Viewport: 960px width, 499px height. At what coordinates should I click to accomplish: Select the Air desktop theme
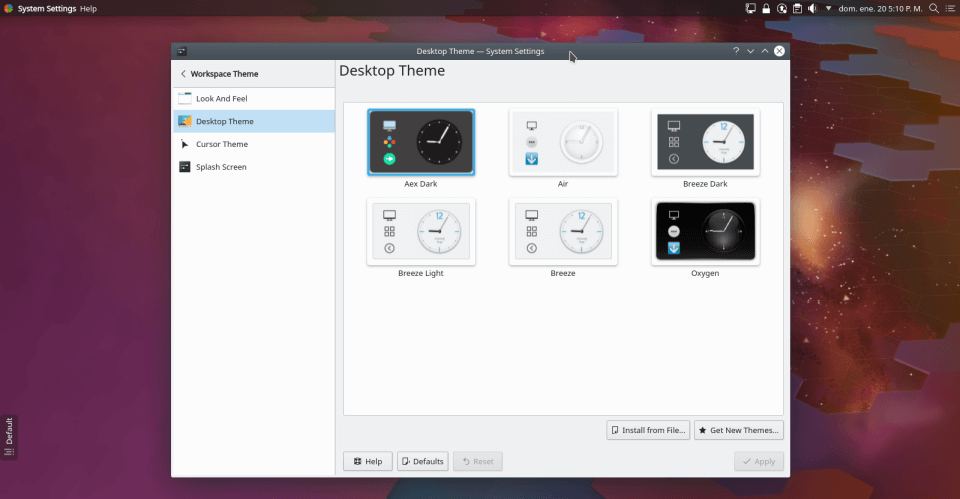pos(563,142)
